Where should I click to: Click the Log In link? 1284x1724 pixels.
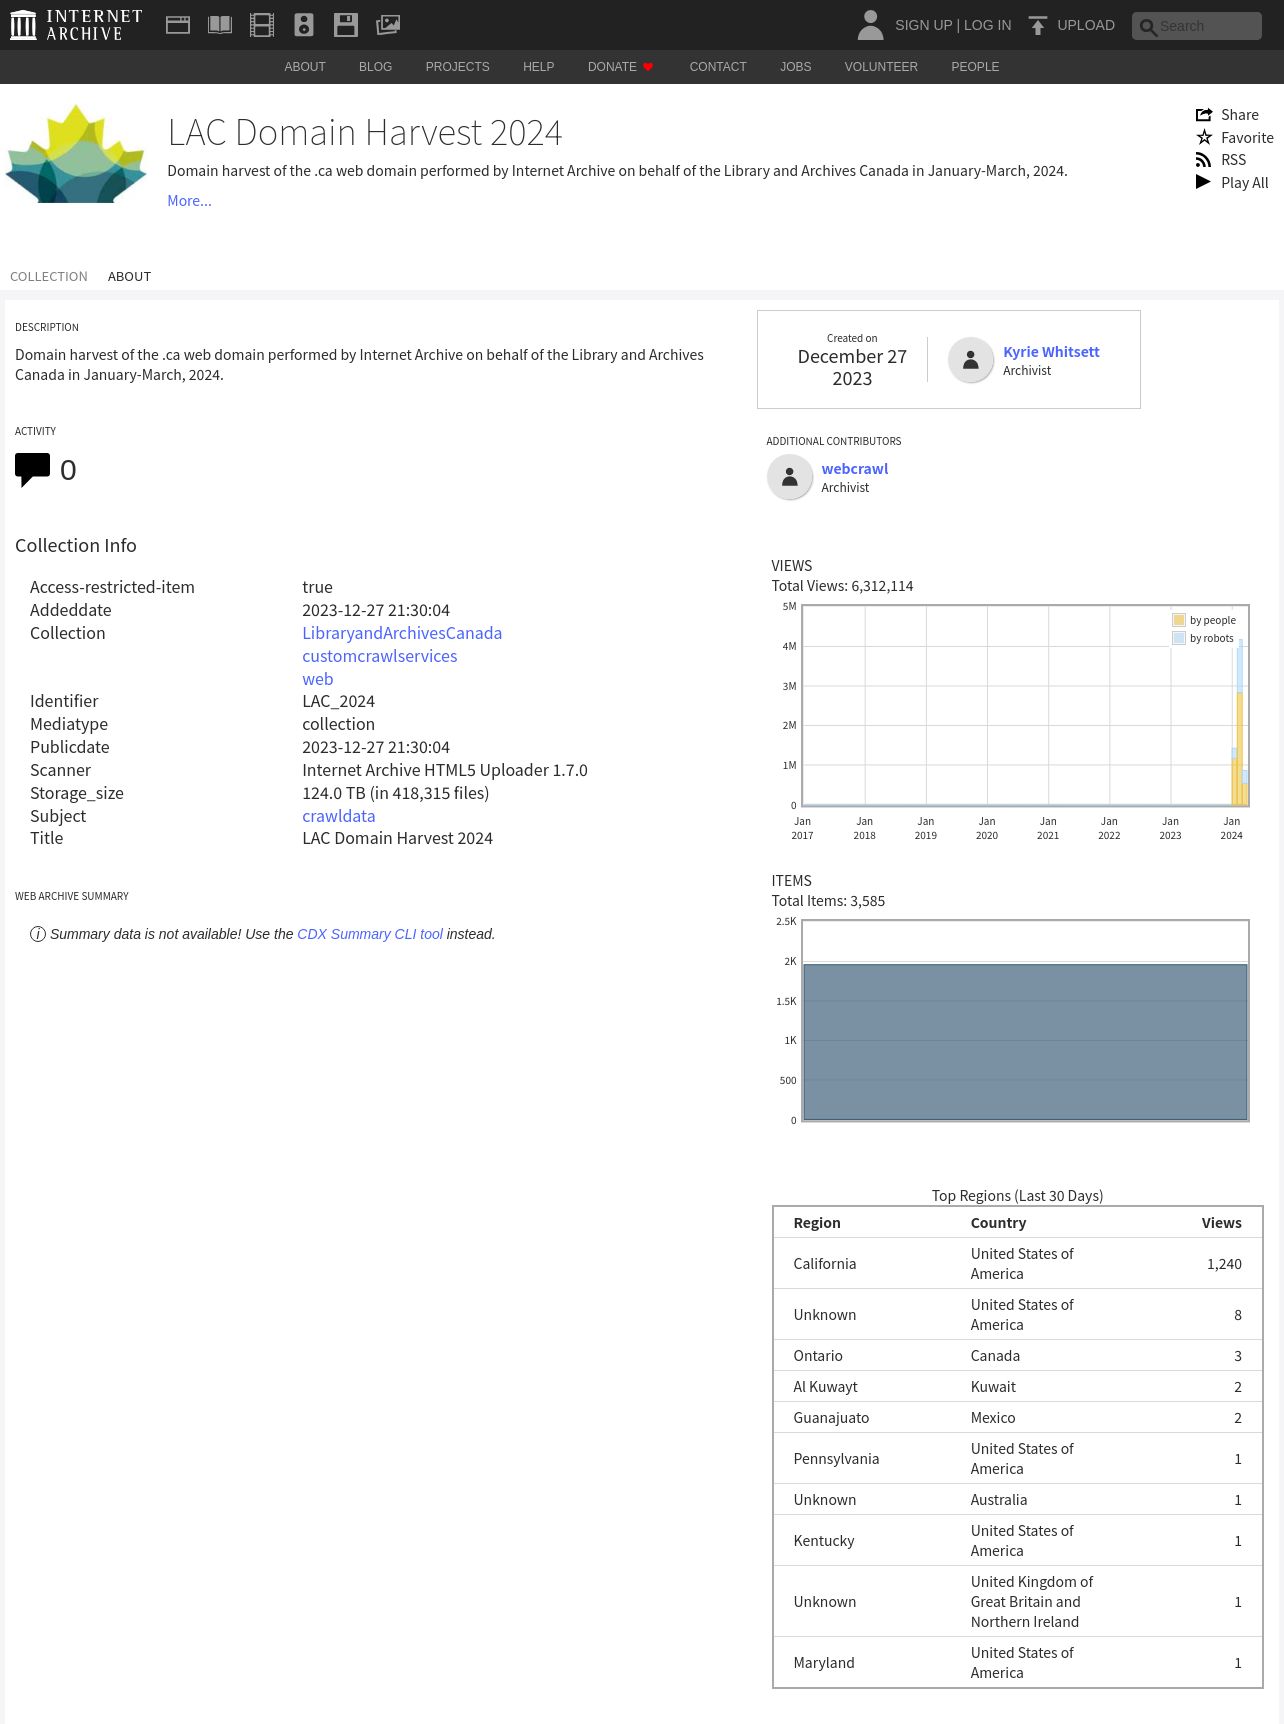987,25
